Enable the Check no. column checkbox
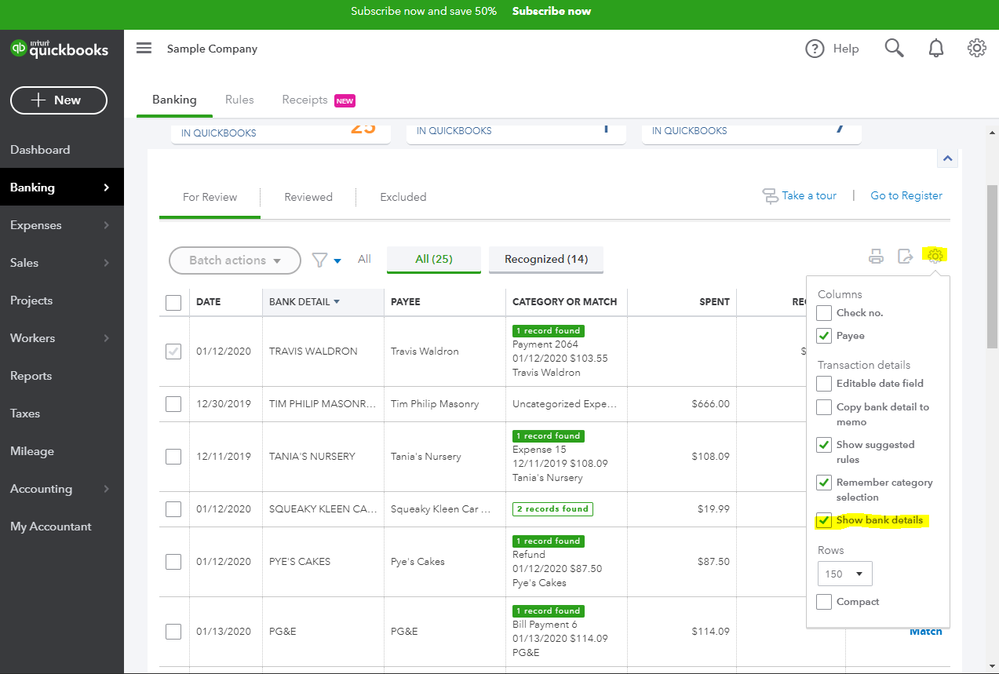Screen dimensions: 999x674 pyautogui.click(x=824, y=313)
